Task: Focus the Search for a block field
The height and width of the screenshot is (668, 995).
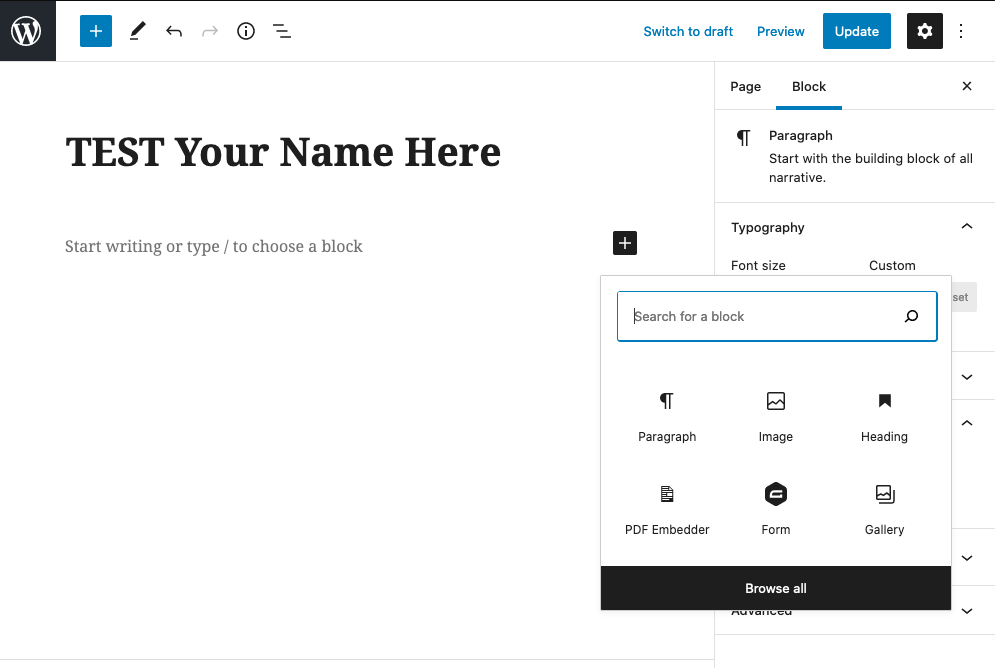Action: 777,316
